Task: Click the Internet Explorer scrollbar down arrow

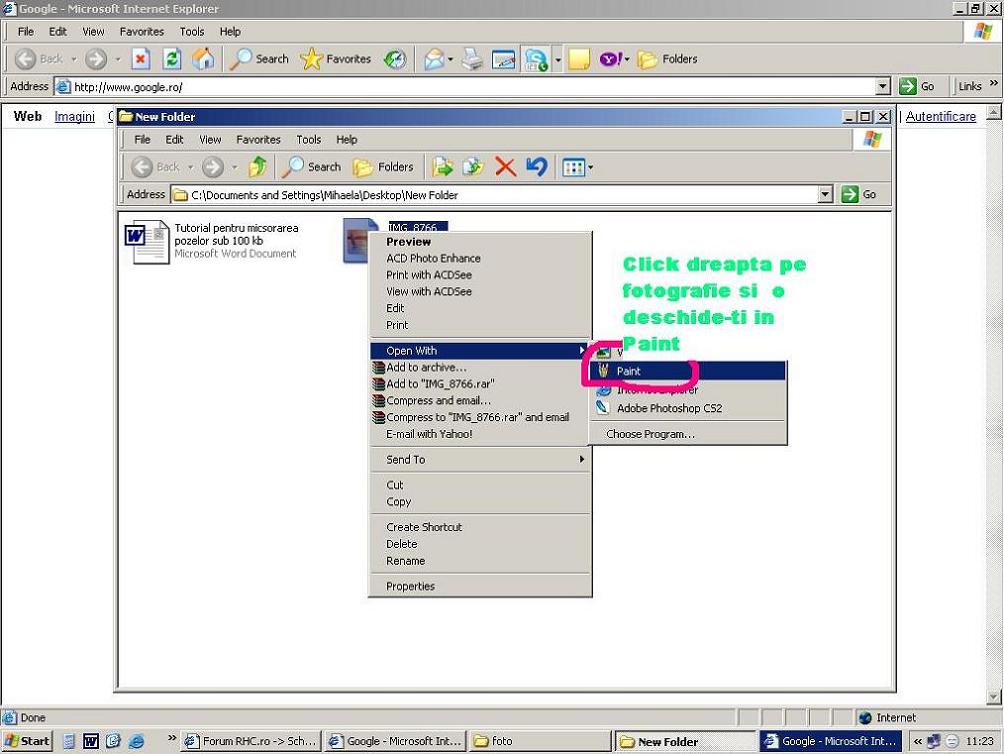Action: (x=994, y=697)
